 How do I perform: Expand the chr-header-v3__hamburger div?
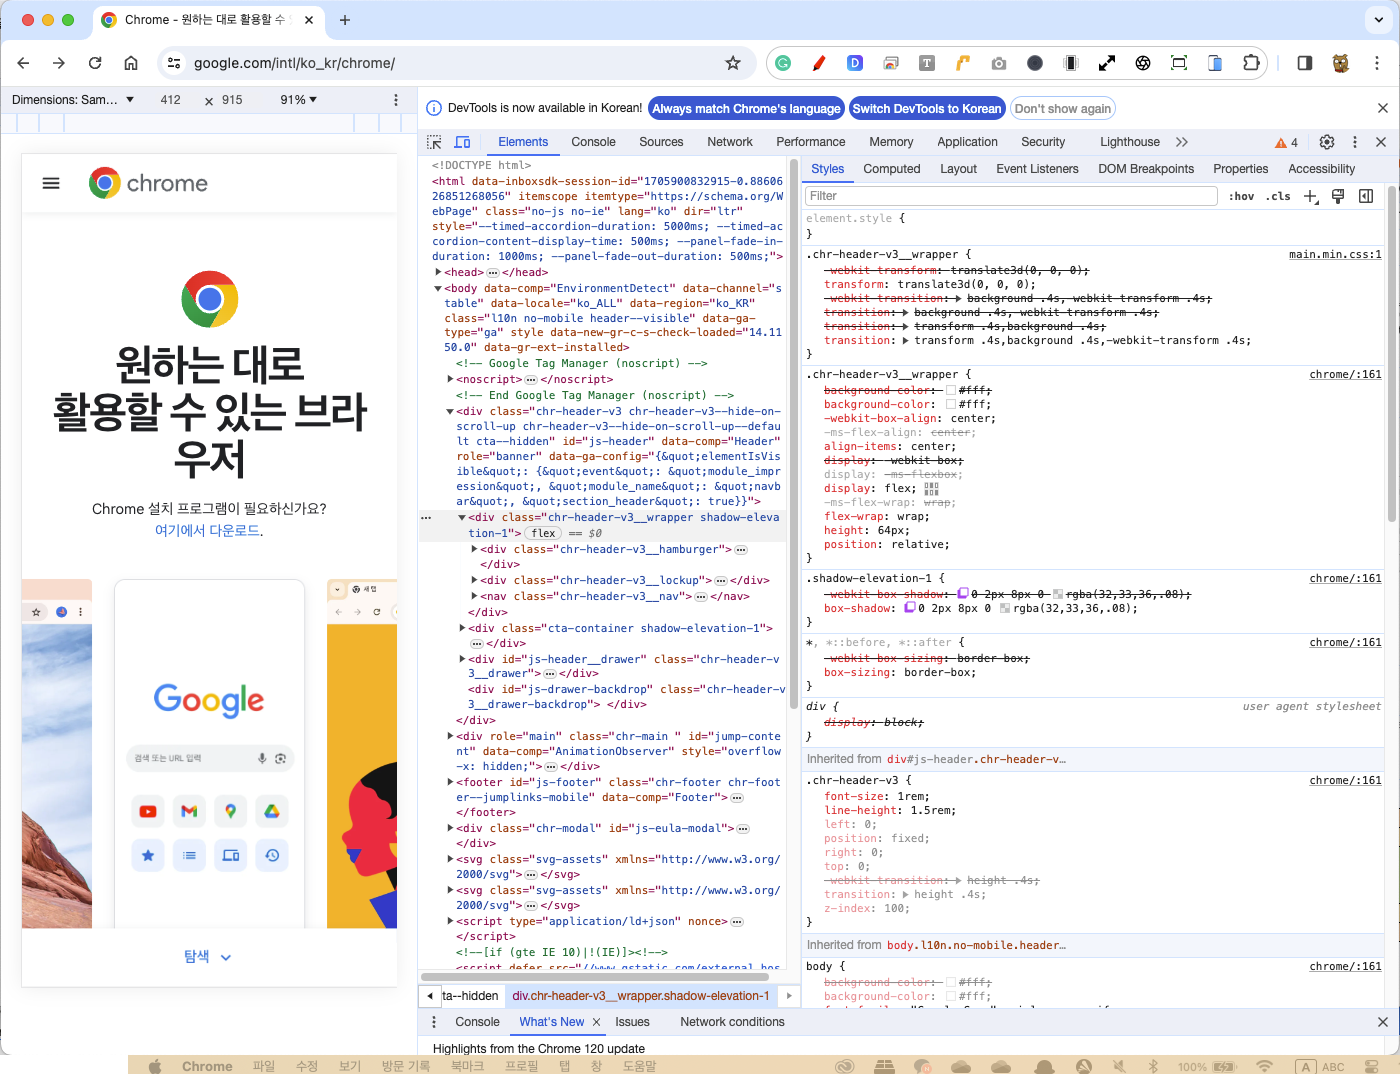pyautogui.click(x=474, y=549)
